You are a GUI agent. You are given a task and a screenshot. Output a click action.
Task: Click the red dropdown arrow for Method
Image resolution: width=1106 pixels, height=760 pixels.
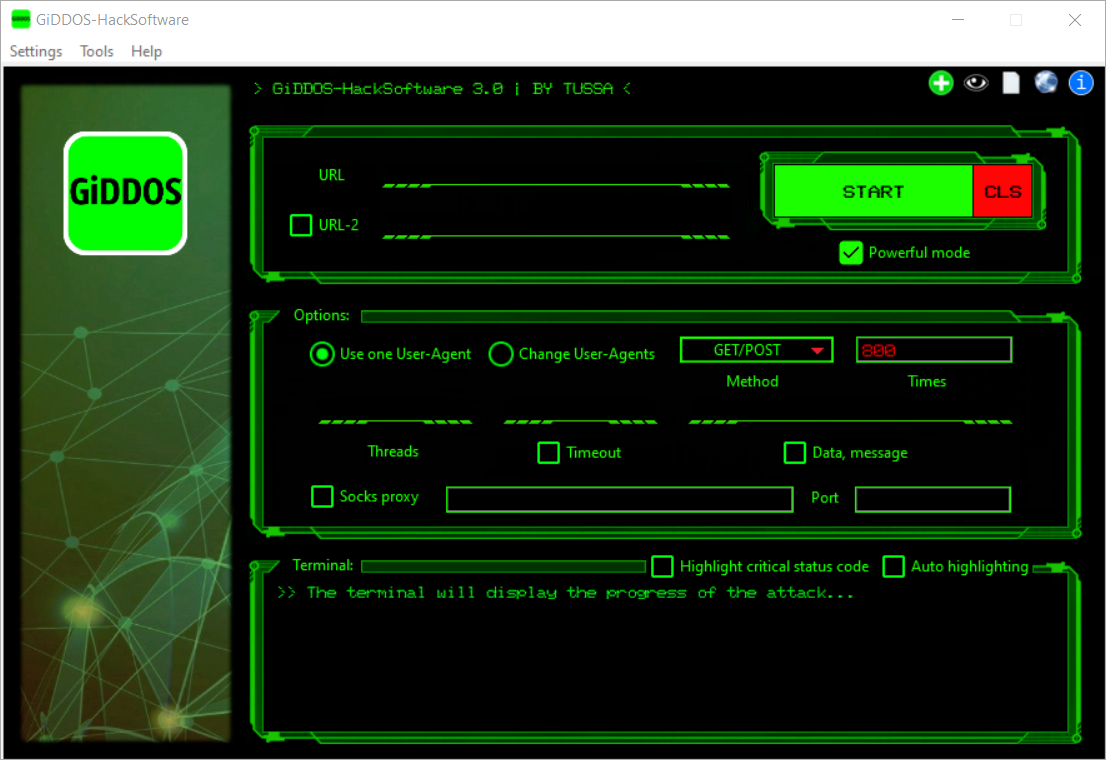(x=817, y=351)
